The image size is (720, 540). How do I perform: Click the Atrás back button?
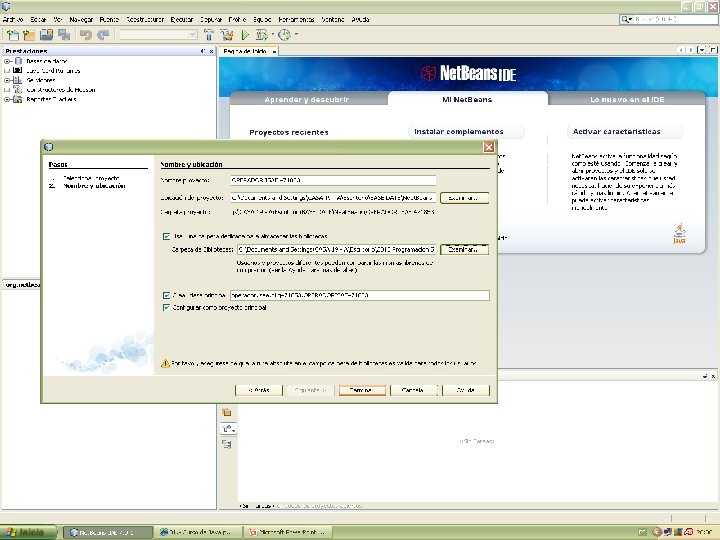[x=259, y=390]
